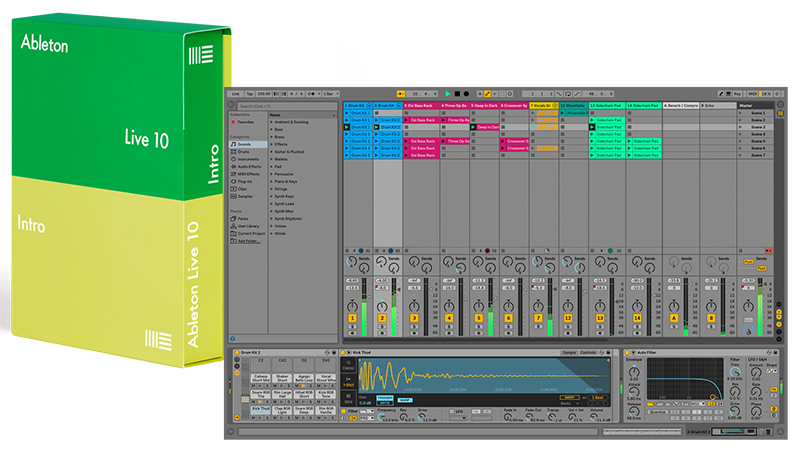Click track 2 pan knob
This screenshot has width=800, height=456.
pyautogui.click(x=382, y=307)
